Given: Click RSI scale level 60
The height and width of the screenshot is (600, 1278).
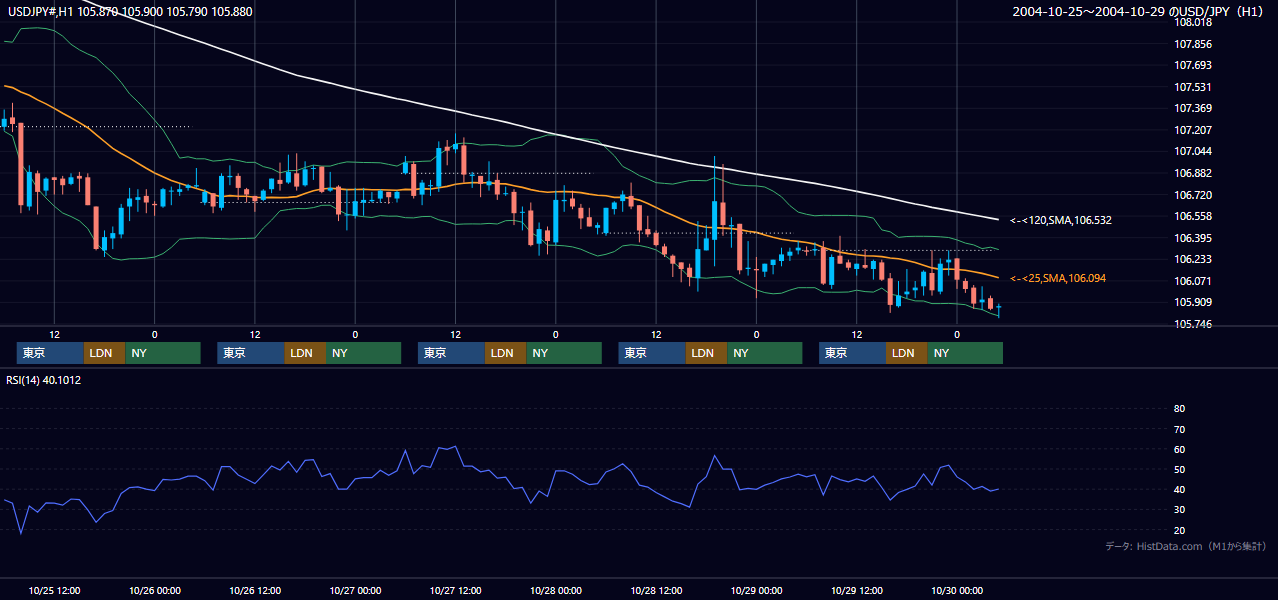Looking at the screenshot, I should [1179, 449].
